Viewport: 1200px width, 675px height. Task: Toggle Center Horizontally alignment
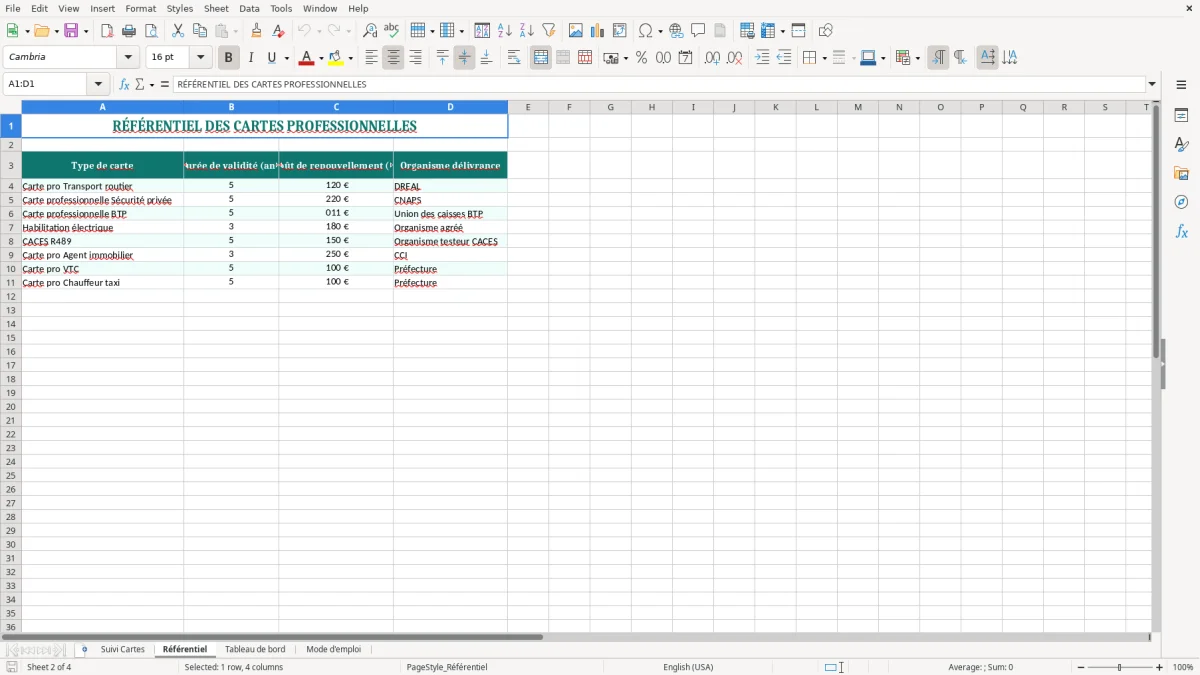click(394, 58)
